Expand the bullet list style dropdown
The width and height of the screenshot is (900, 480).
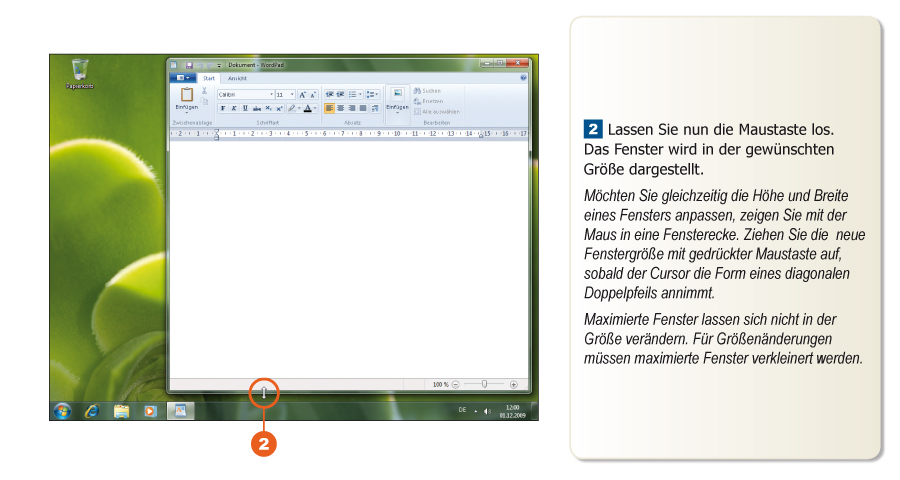tap(361, 94)
